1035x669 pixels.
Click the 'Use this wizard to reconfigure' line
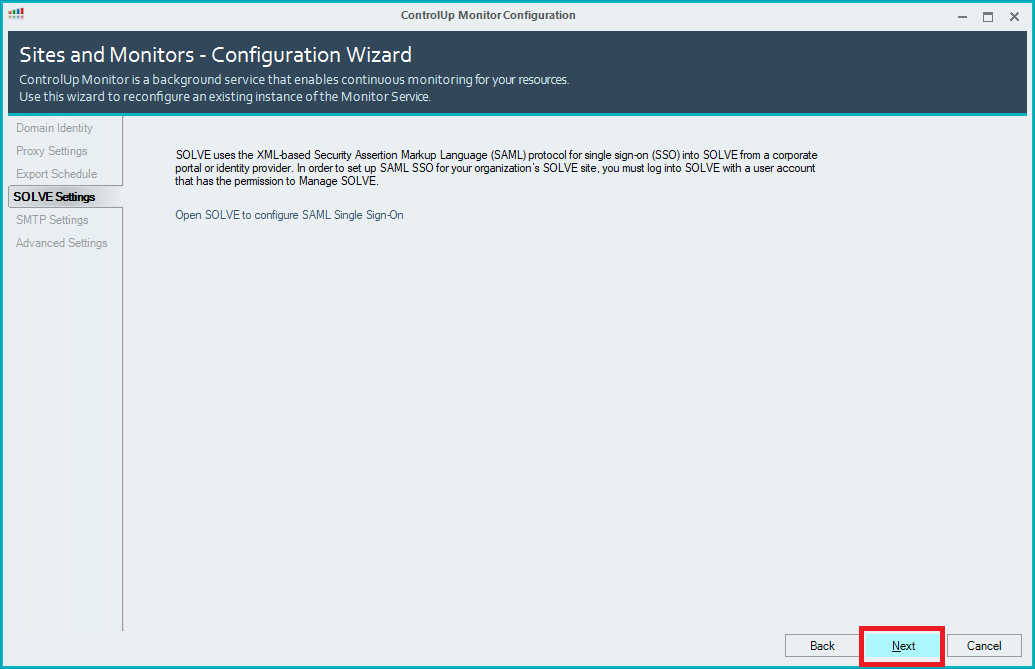coord(225,97)
